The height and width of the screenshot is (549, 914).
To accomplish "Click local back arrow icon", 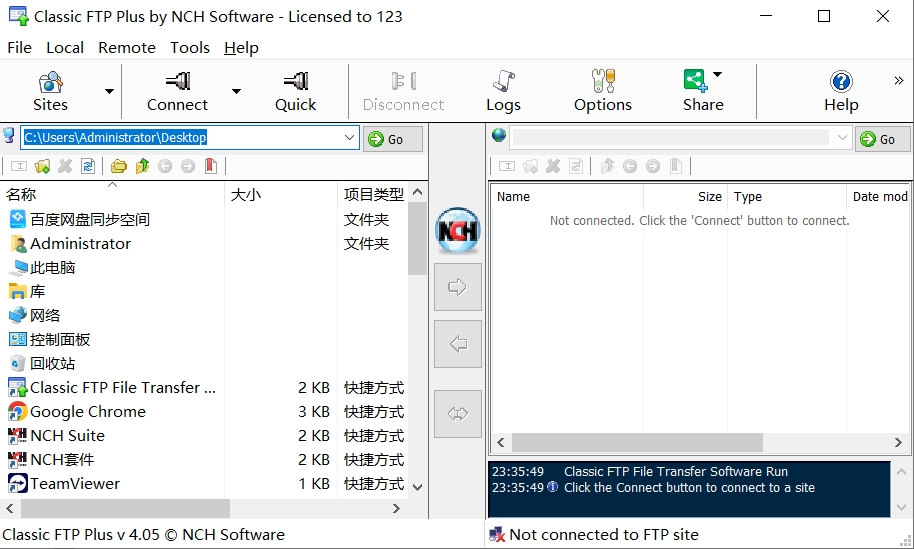I will coord(165,166).
